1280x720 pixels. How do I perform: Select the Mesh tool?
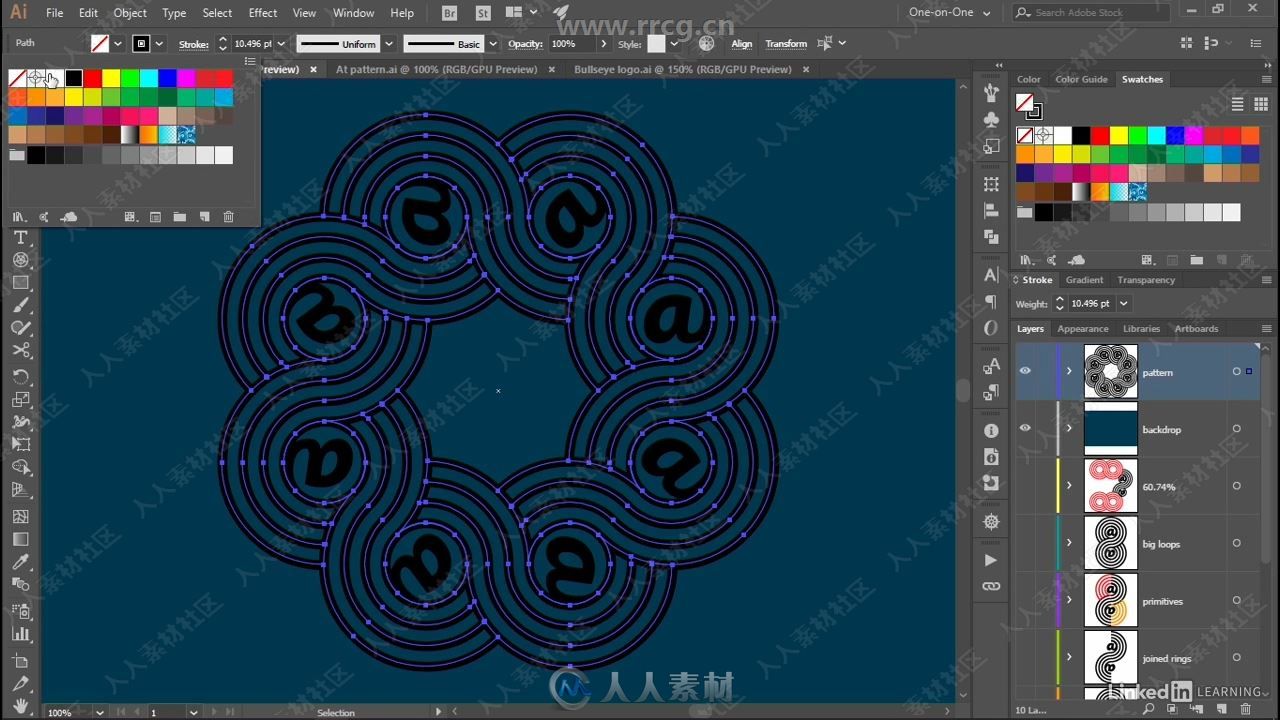(x=20, y=517)
